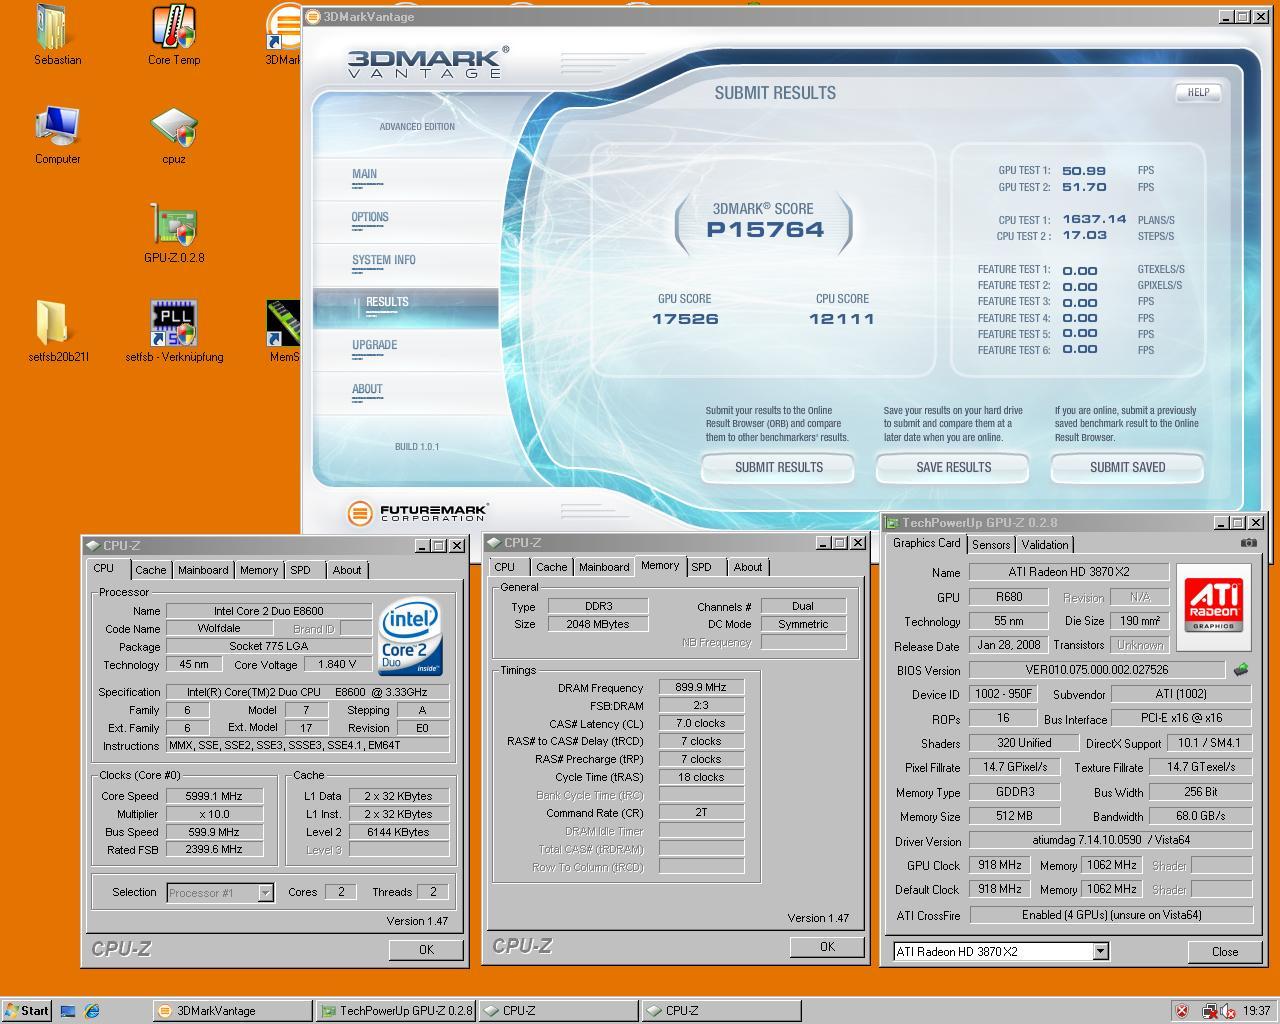Click the 3DMark score P15764
Viewport: 1280px width, 1024px height.
765,229
